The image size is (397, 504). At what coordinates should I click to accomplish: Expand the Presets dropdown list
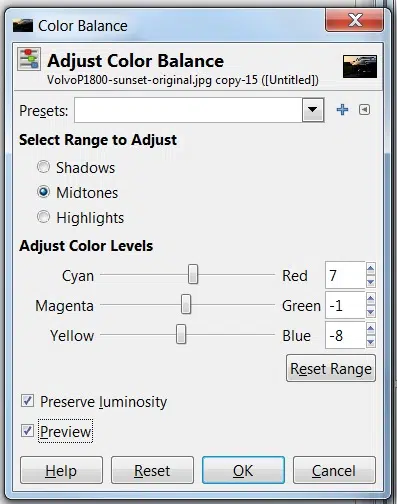[313, 110]
